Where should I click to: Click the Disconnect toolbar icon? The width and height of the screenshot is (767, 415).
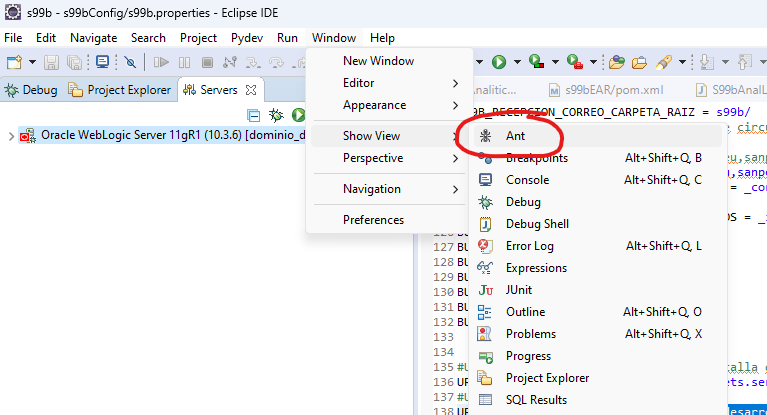230,62
